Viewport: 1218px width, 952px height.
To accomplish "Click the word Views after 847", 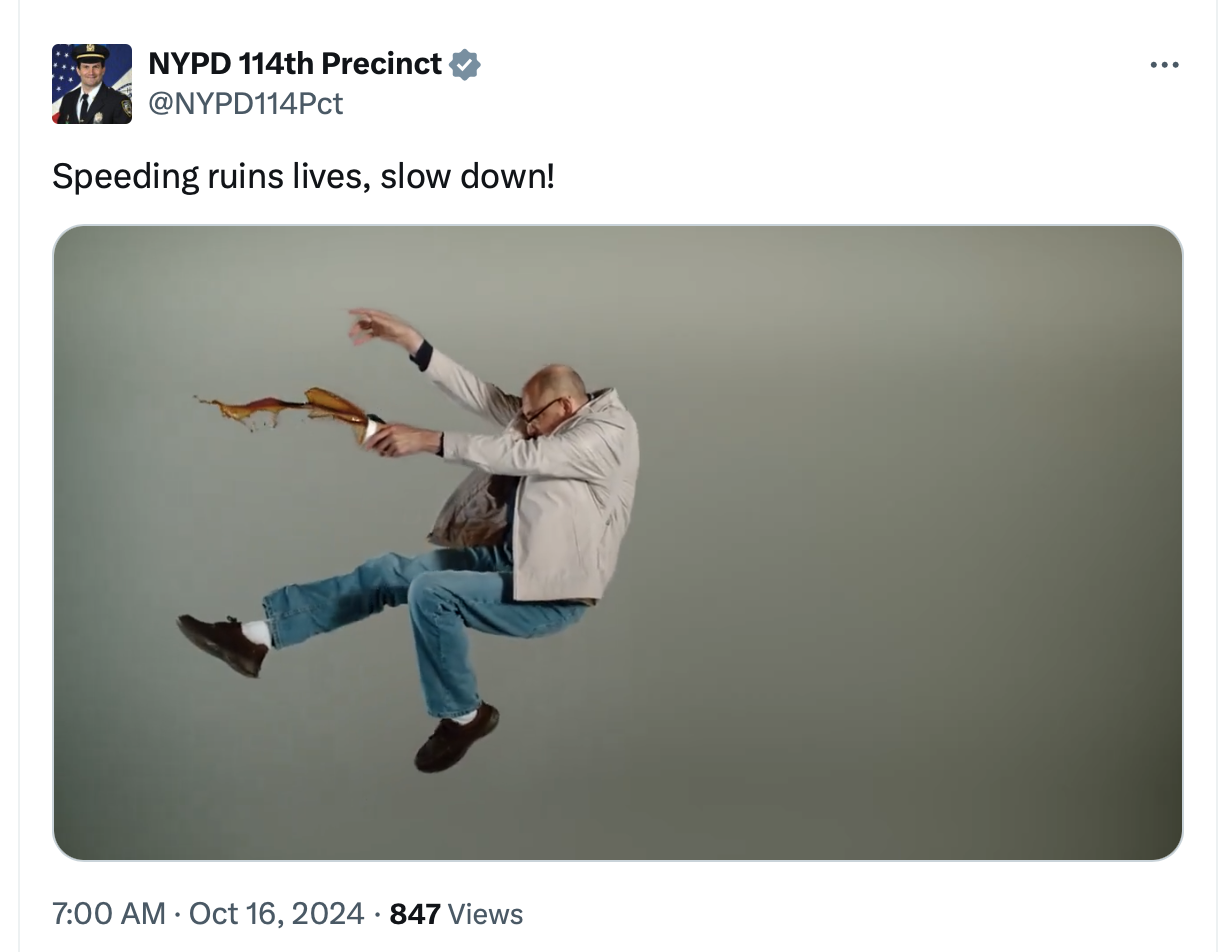I will 485,913.
